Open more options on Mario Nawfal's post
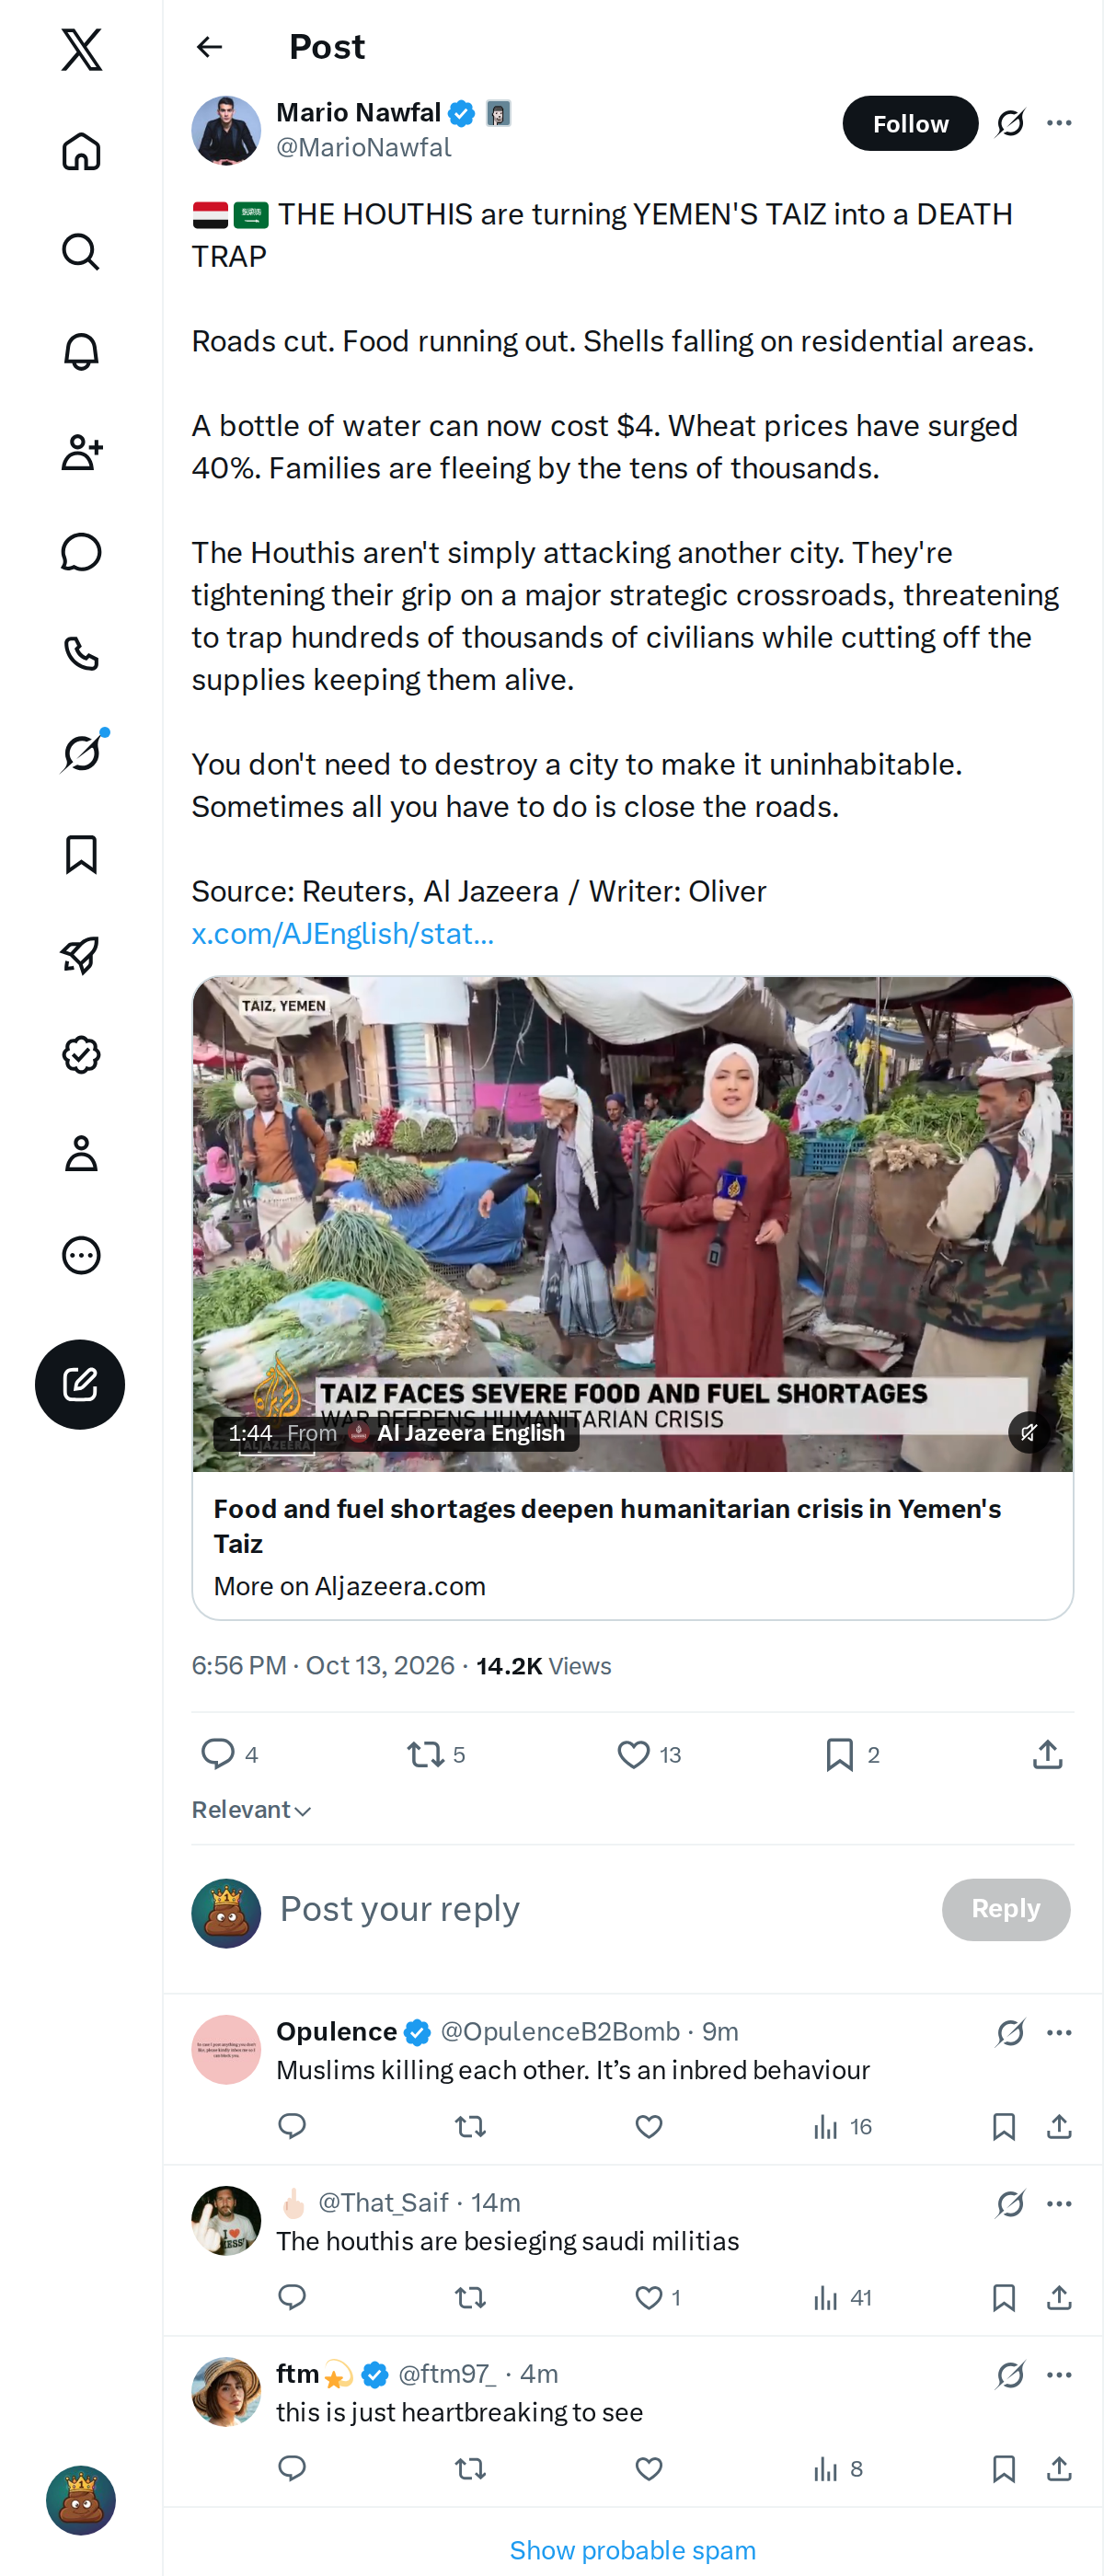 point(1059,123)
